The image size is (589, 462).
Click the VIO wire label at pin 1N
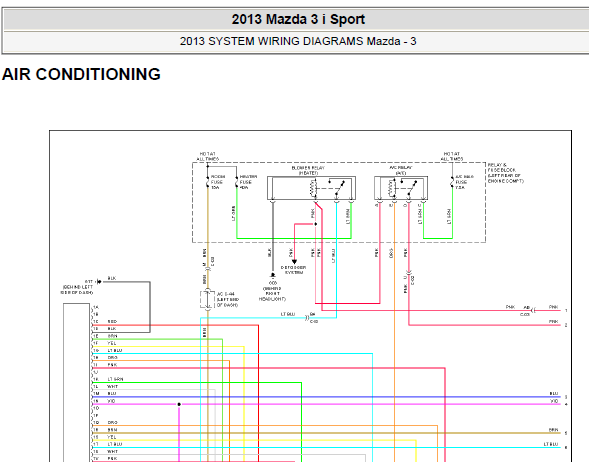pos(112,401)
